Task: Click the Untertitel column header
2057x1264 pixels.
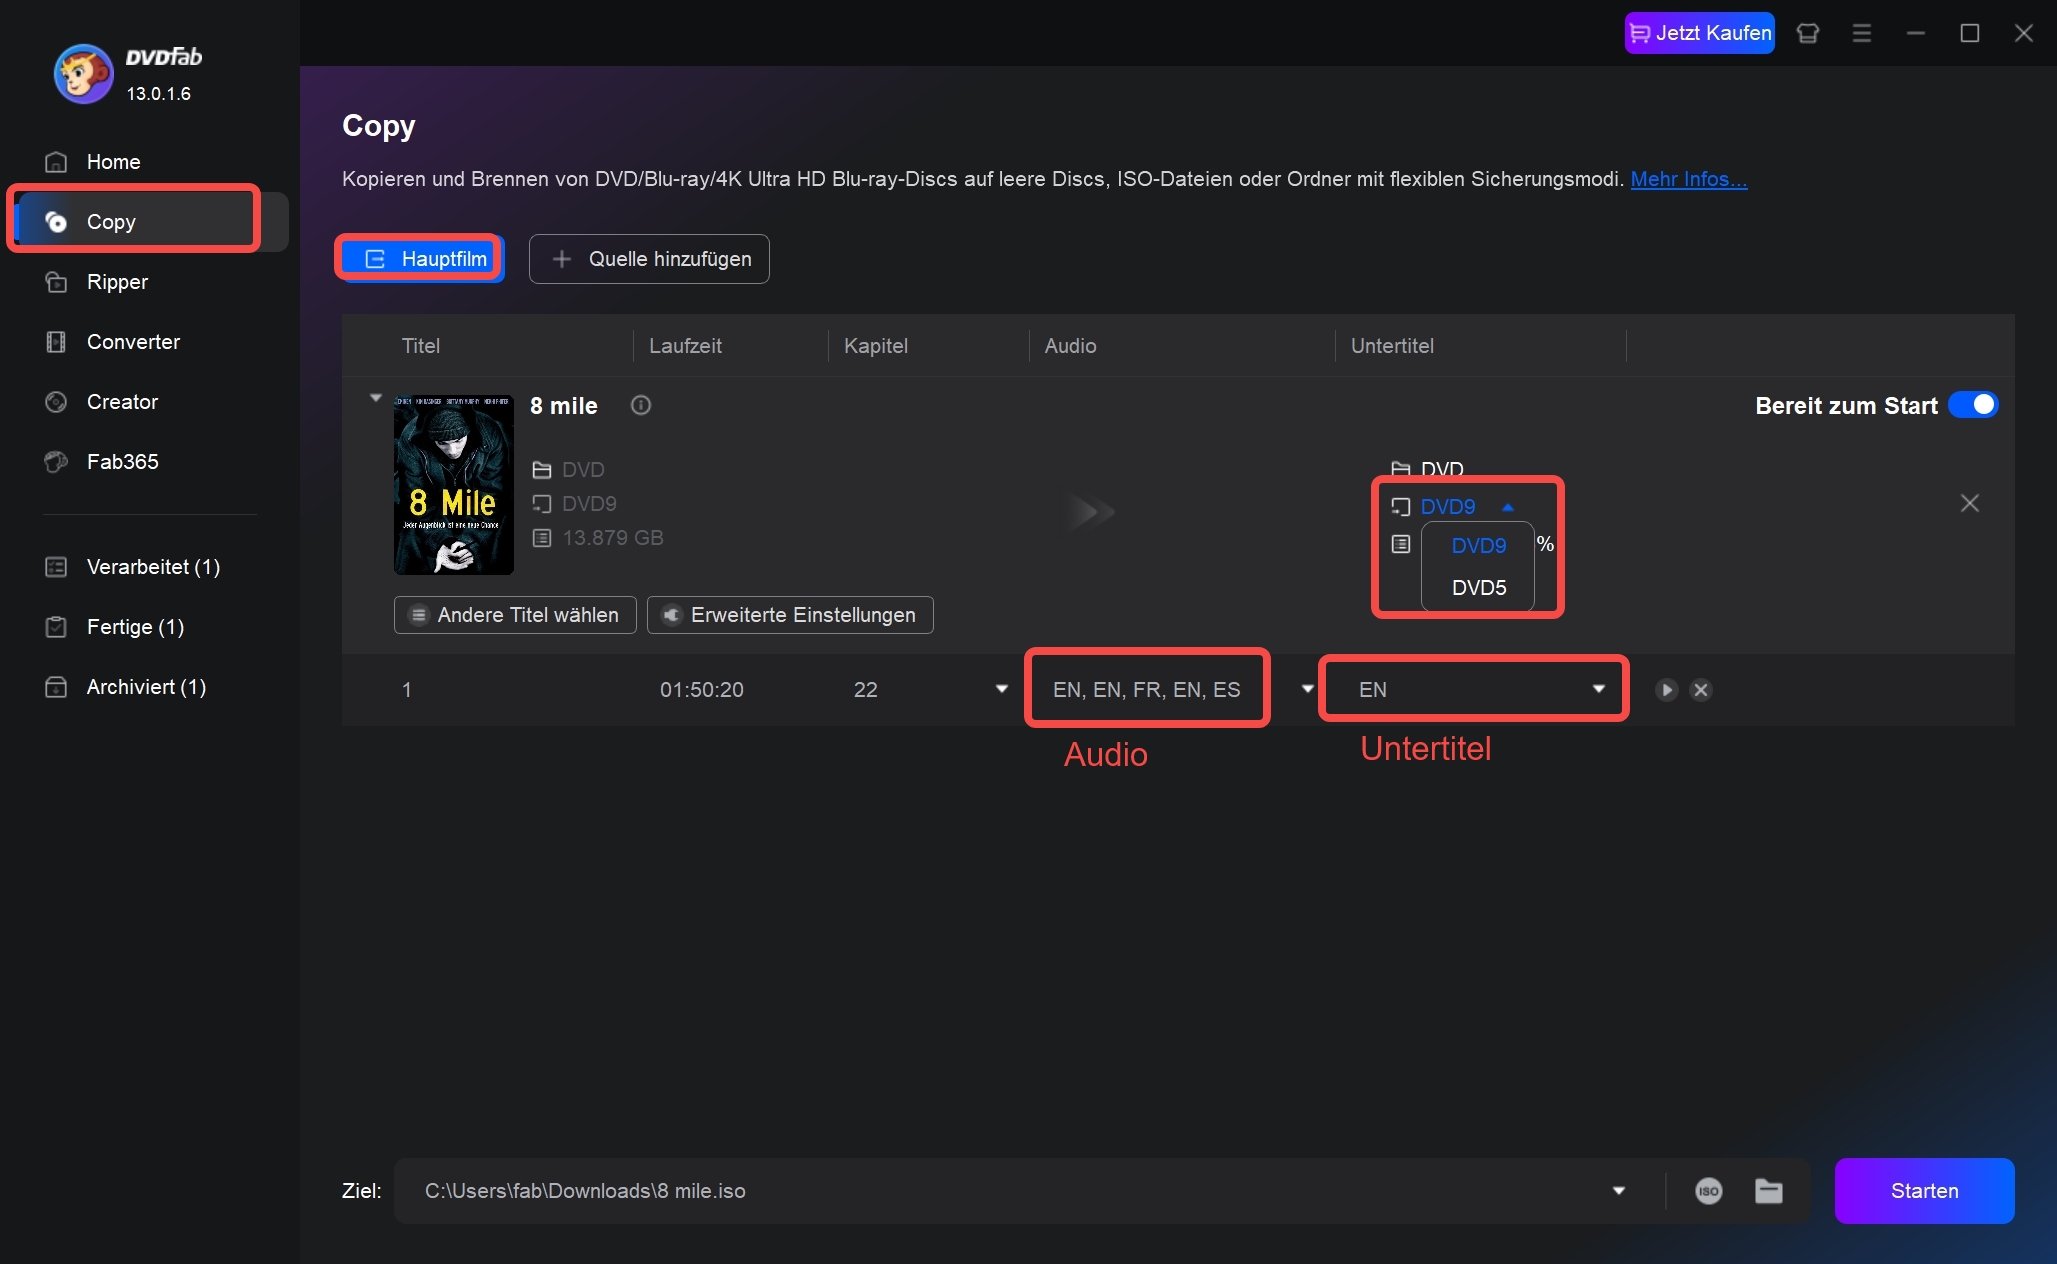Action: tap(1391, 346)
